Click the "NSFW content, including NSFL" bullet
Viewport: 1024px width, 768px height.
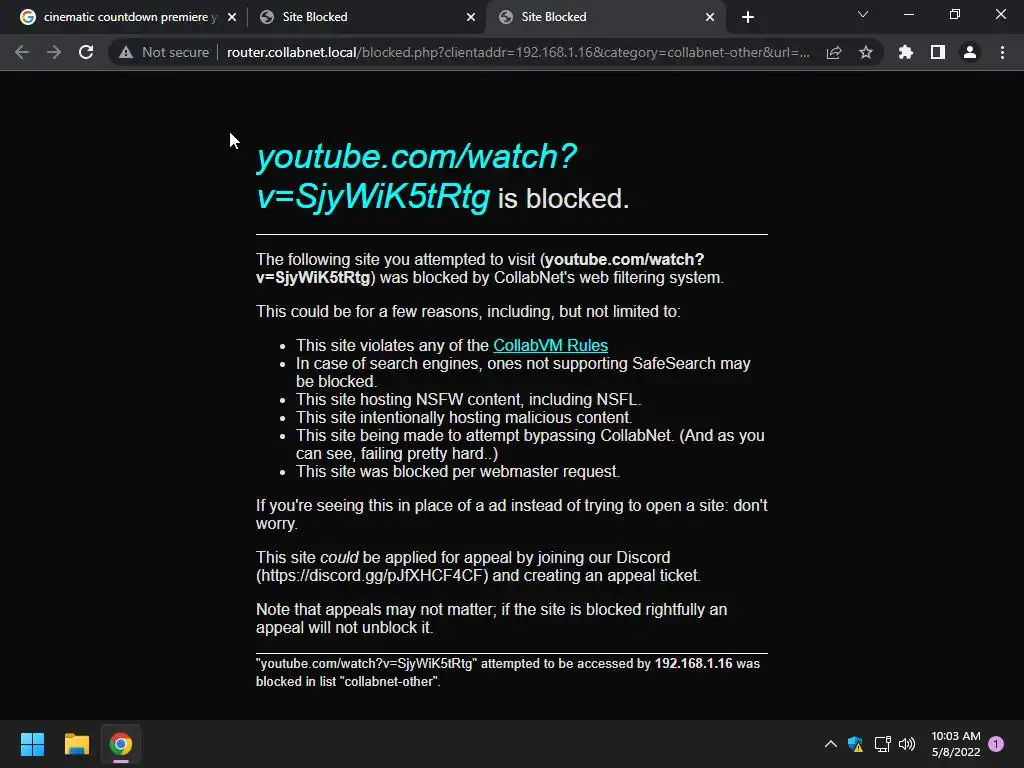coord(468,400)
